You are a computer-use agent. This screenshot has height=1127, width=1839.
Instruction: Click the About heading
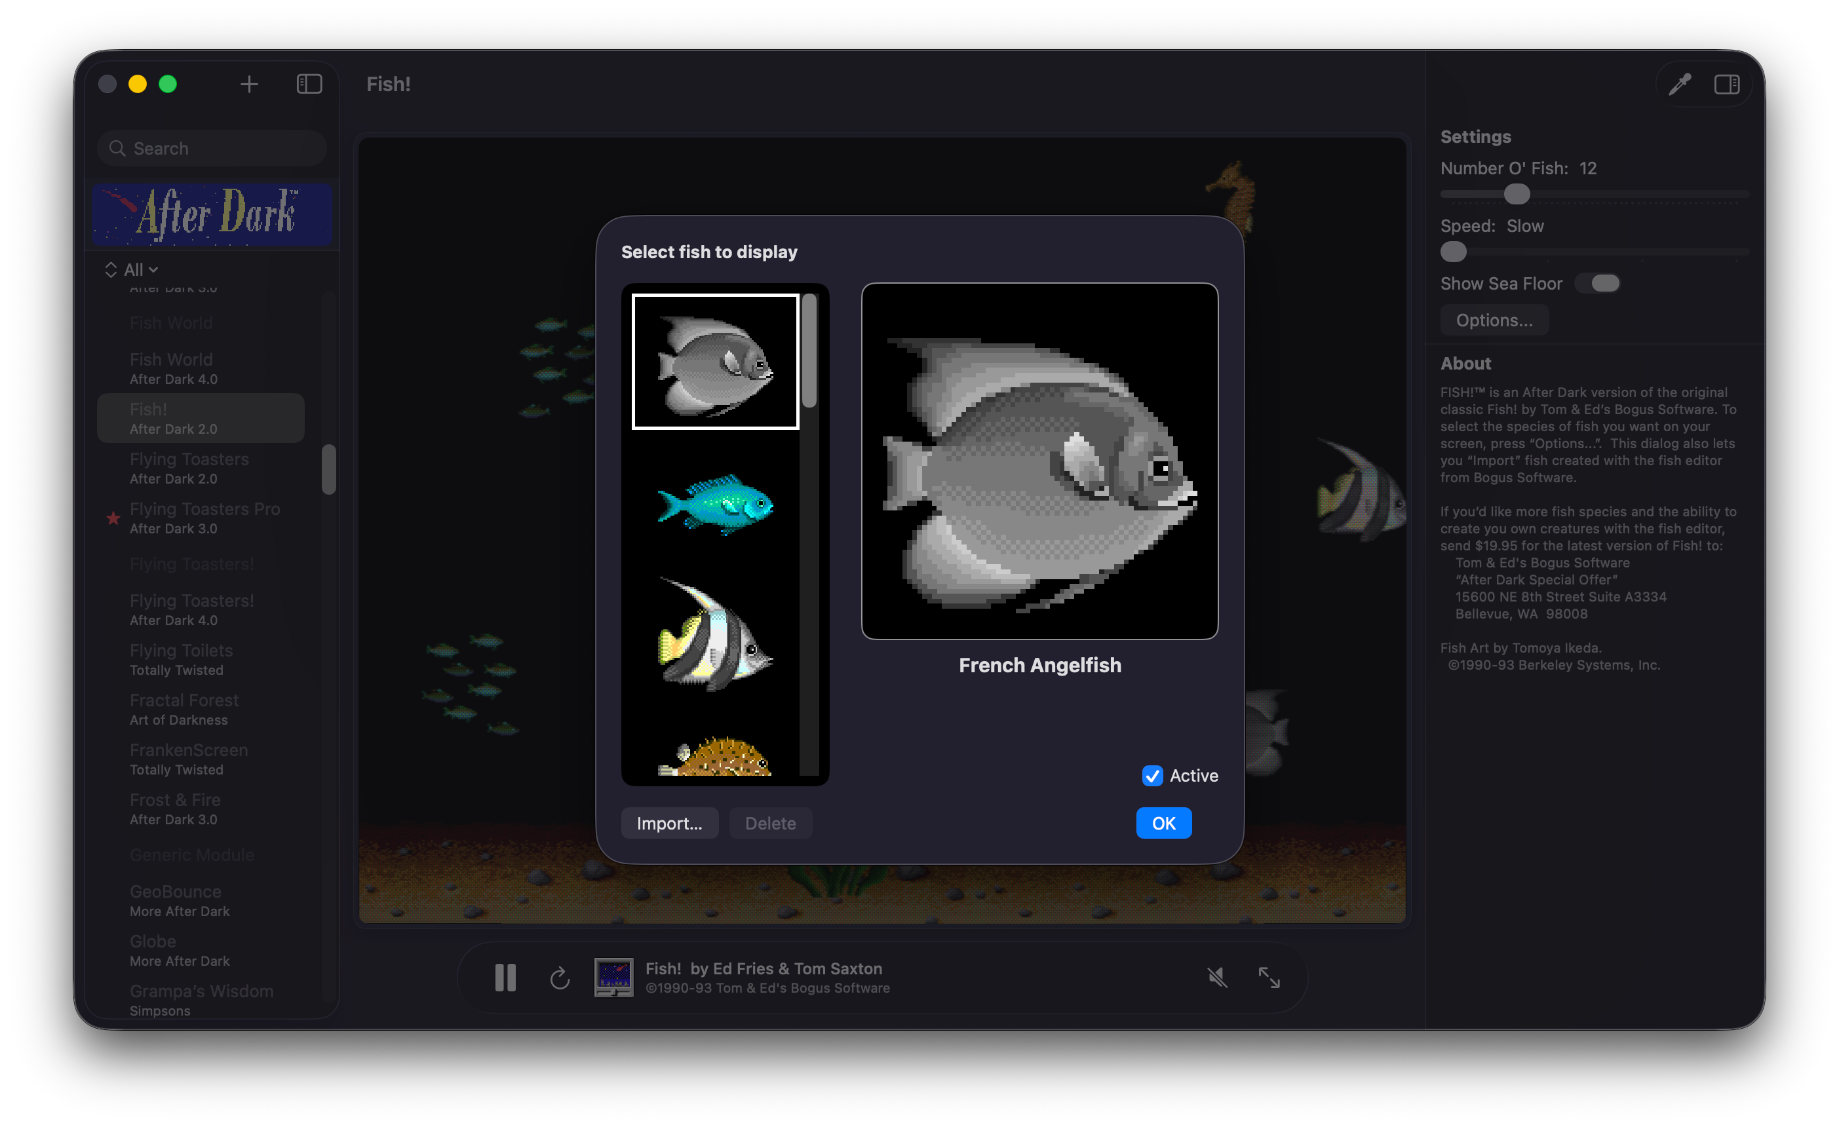1465,364
